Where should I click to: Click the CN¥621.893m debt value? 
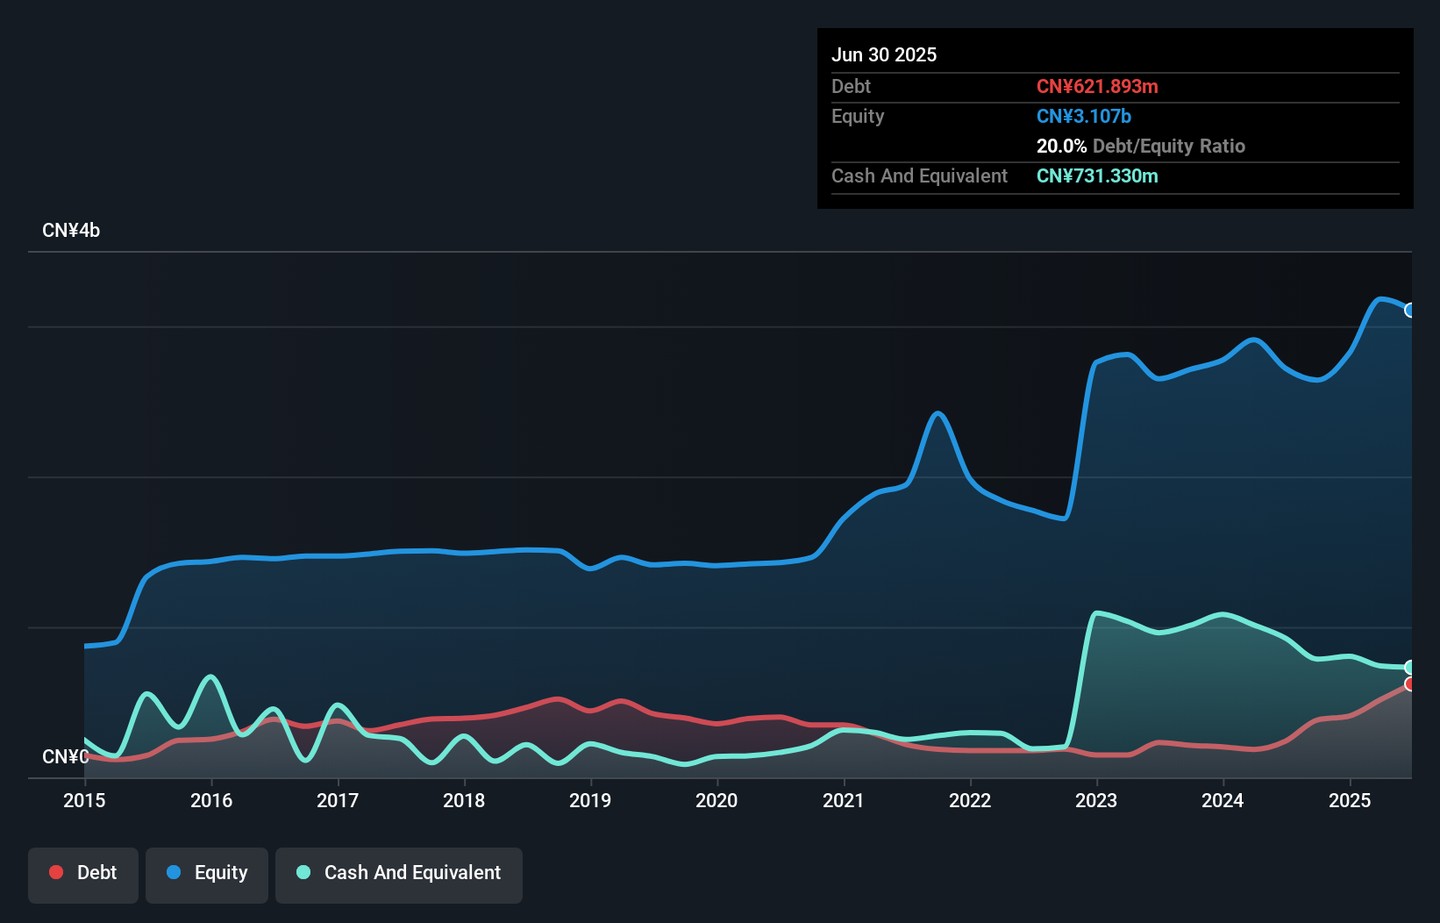[1097, 87]
